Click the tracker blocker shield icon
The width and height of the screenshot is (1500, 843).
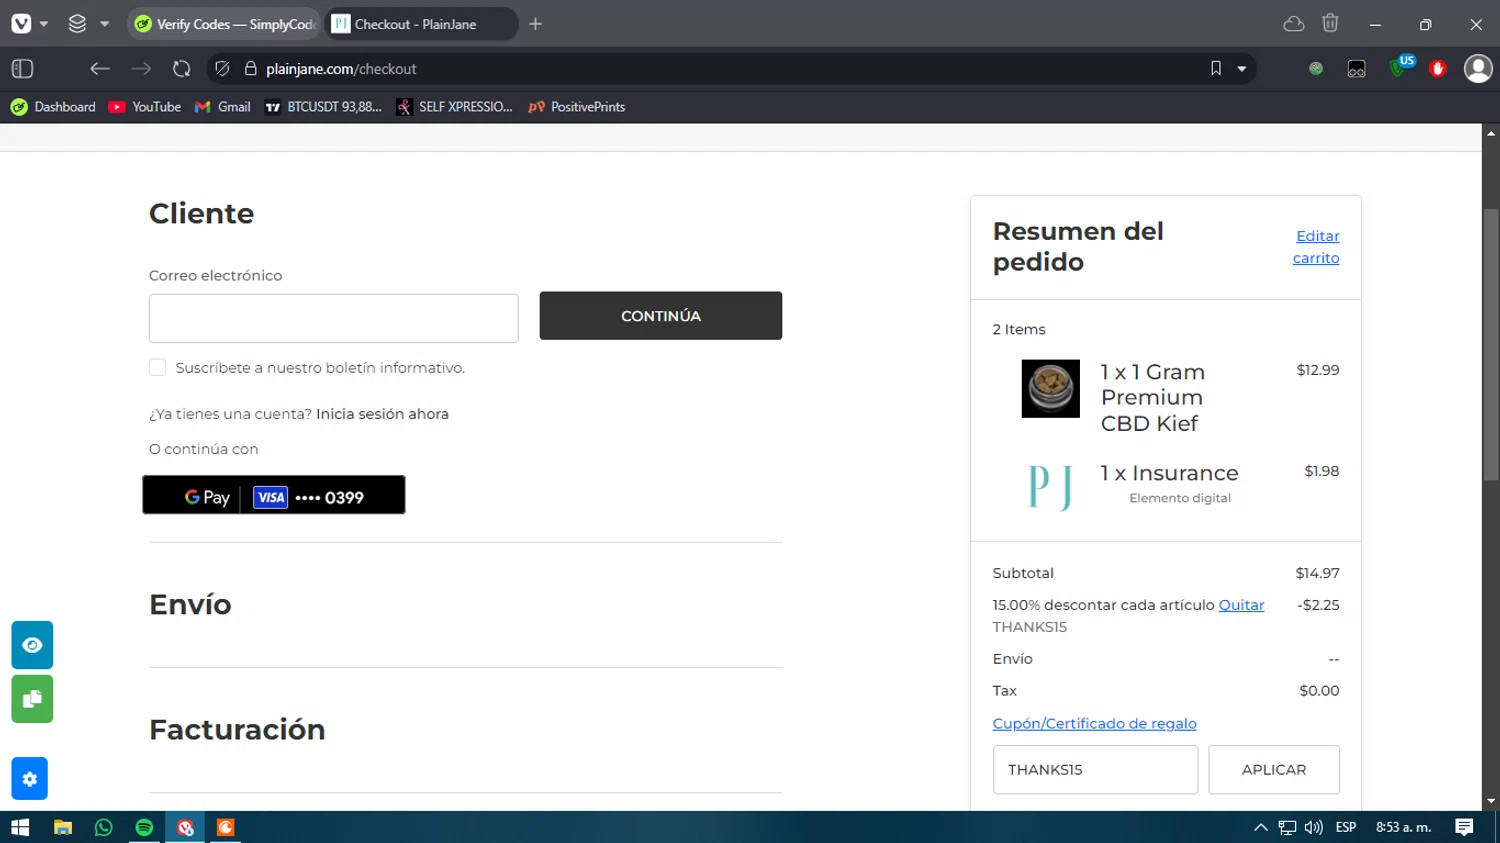coord(222,69)
